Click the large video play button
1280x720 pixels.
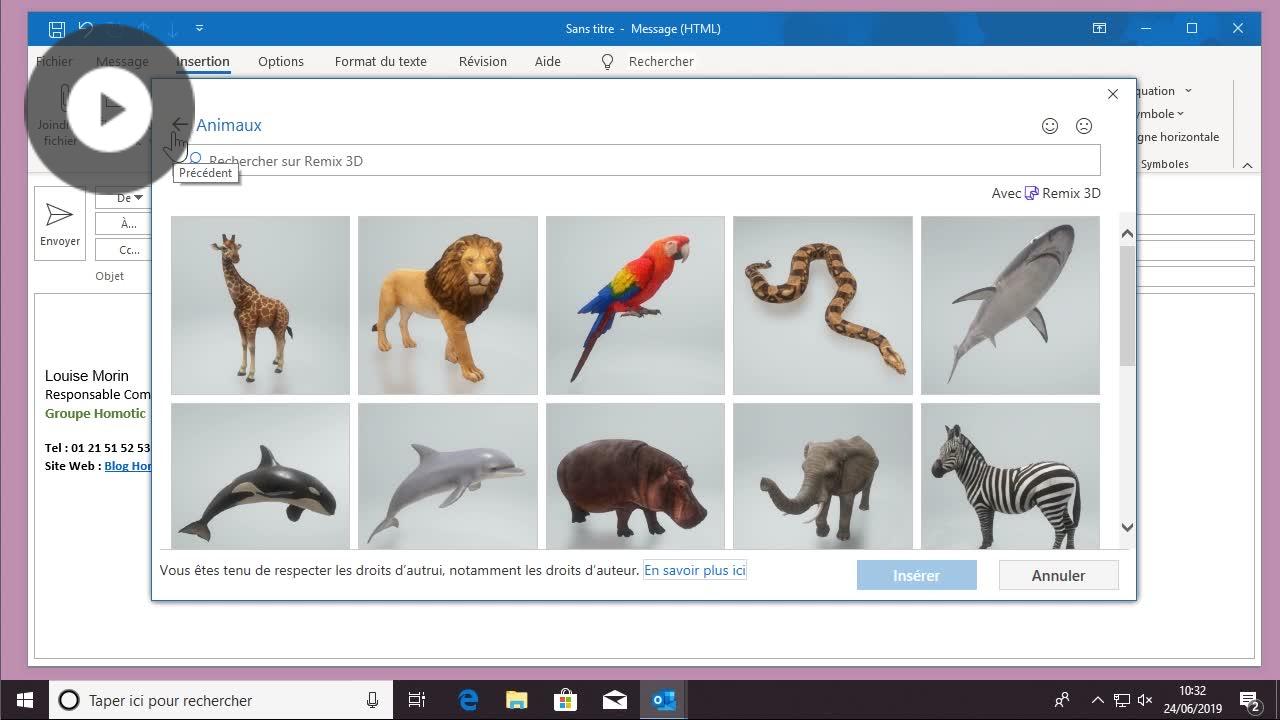(x=110, y=109)
